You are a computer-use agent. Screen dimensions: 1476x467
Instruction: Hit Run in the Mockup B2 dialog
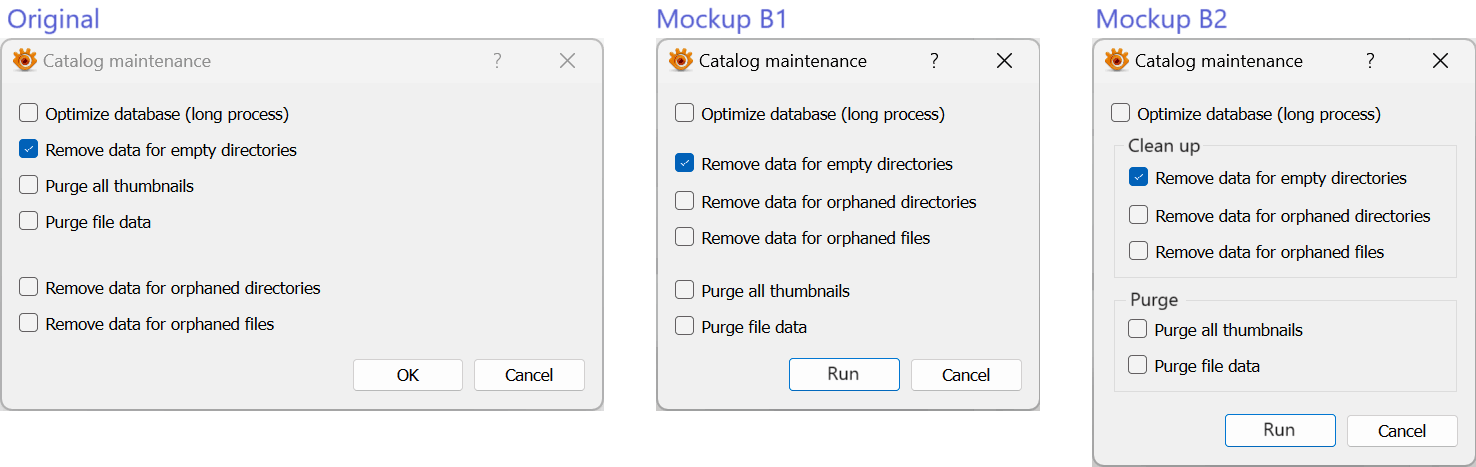click(x=1280, y=430)
